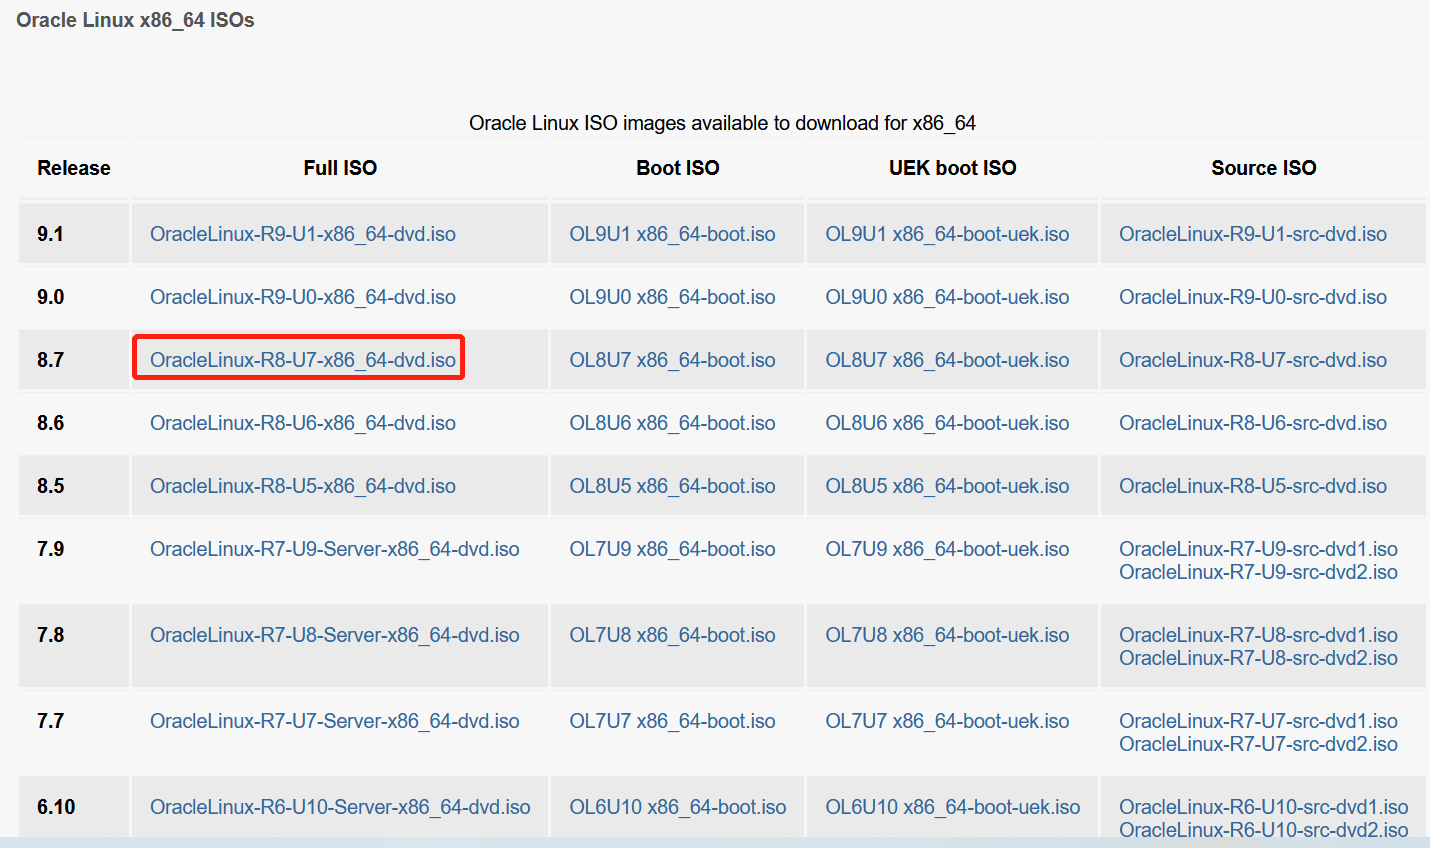The height and width of the screenshot is (848, 1430).
Task: Click the Source ISO column header
Action: [1264, 168]
